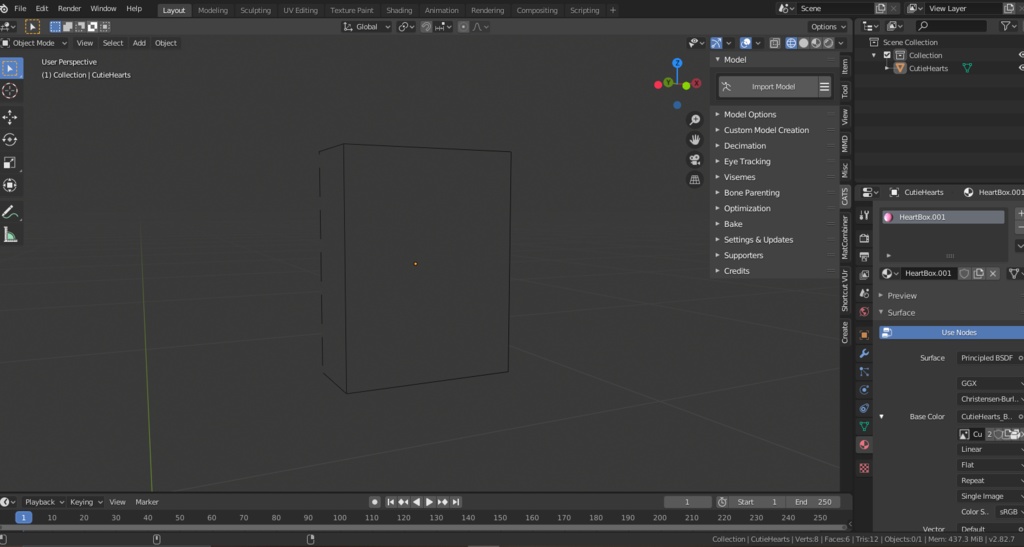Screen dimensions: 1024x547
Task: Toggle Collection checkbox in outliner
Action: (887, 55)
